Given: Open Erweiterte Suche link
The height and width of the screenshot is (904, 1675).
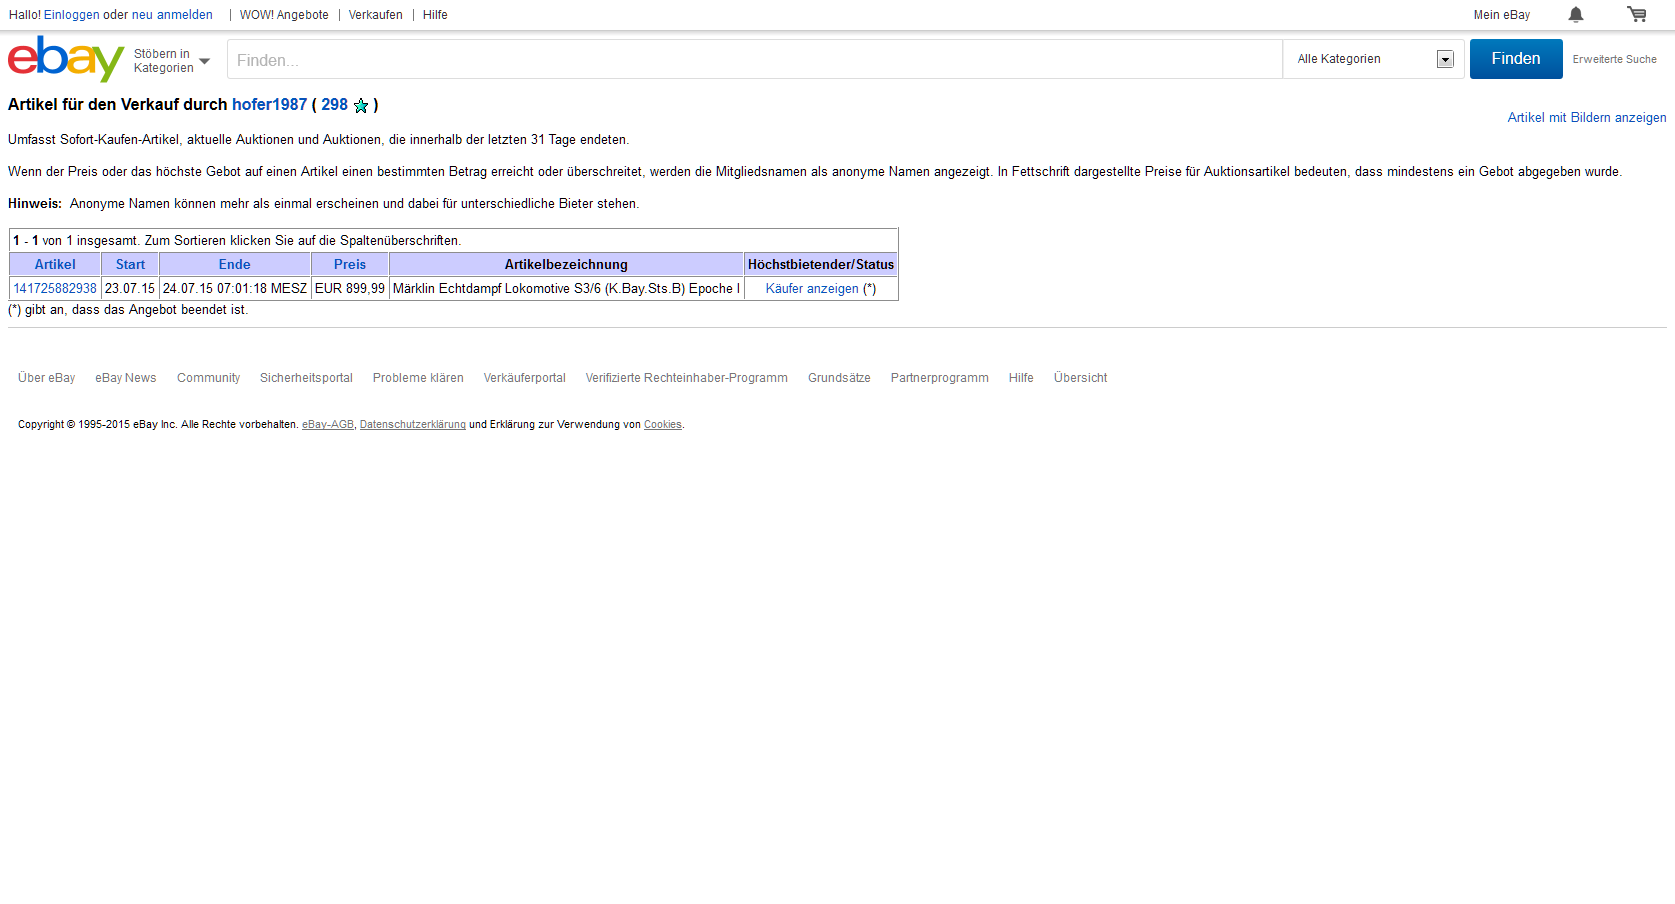Looking at the screenshot, I should (1614, 59).
